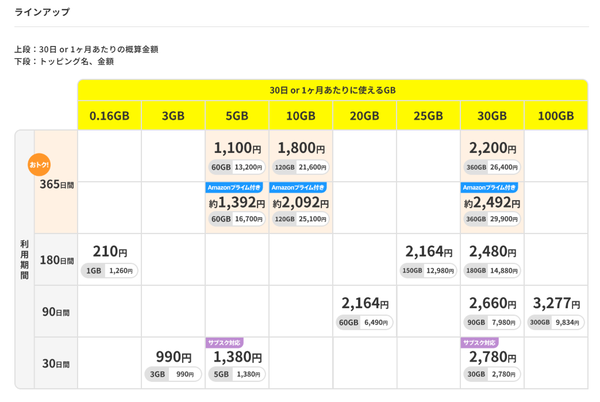The width and height of the screenshot is (600, 402).
Task: Click サブスク対応 badge above 2,780円
Action: [x=479, y=342]
